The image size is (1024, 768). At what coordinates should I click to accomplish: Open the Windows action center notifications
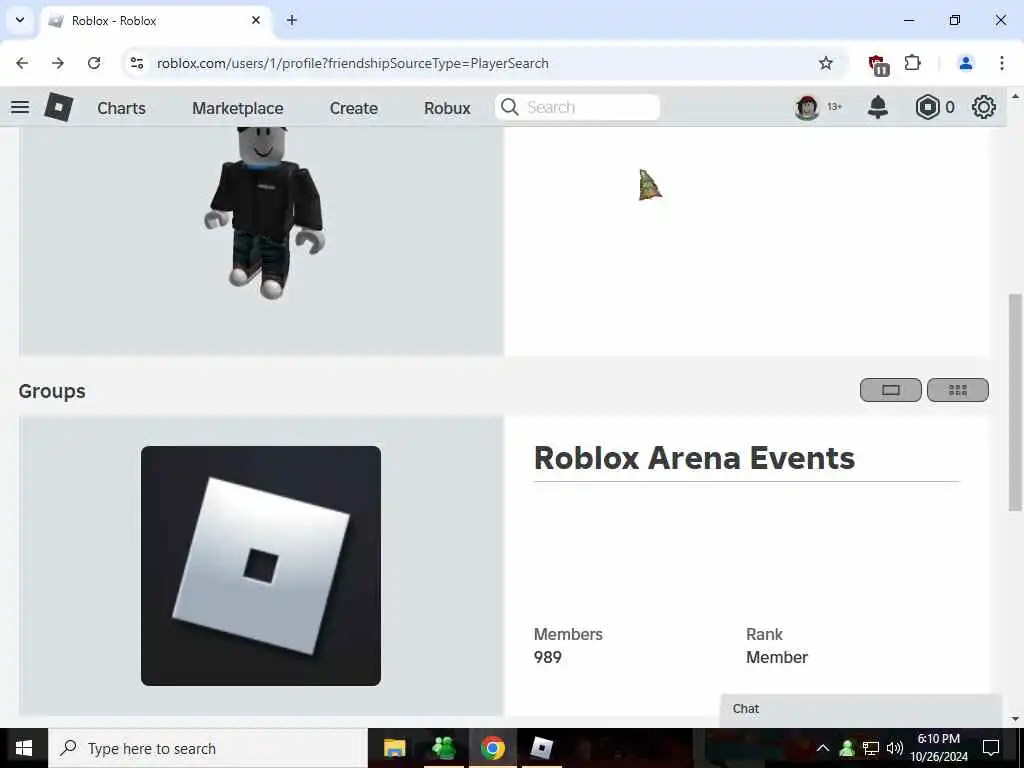pyautogui.click(x=991, y=748)
